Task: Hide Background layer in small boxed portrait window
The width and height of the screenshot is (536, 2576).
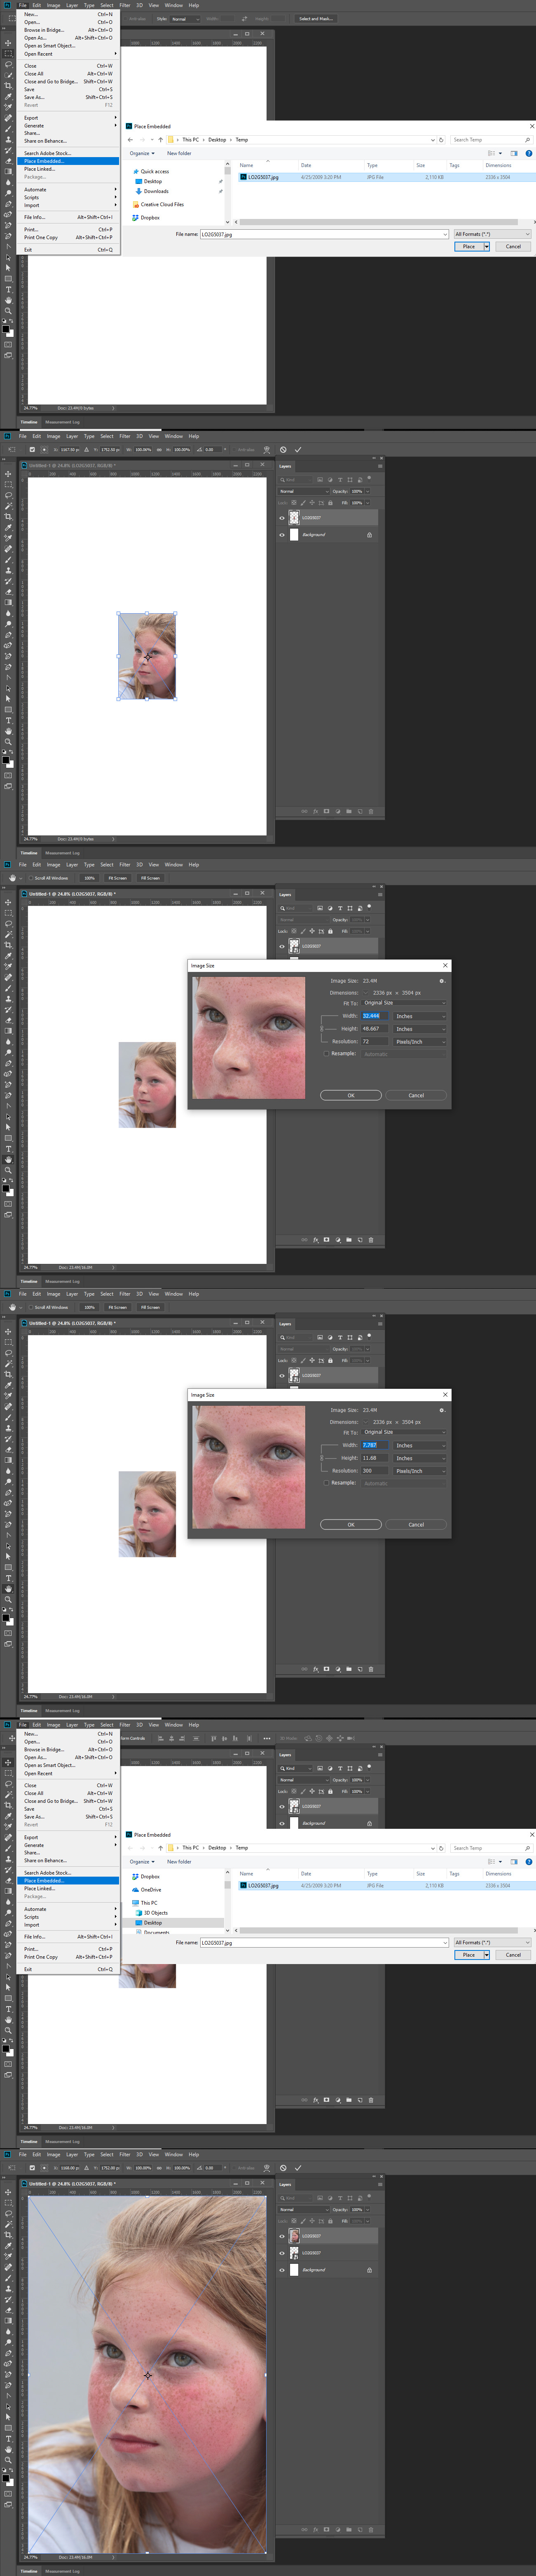Action: click(282, 535)
